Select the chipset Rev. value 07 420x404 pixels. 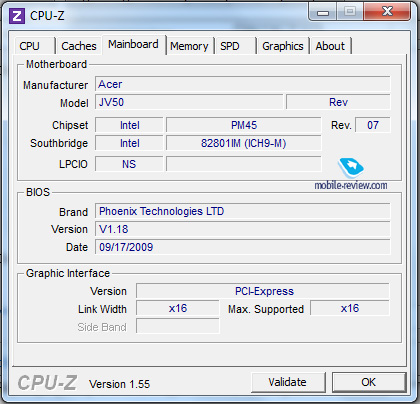click(373, 125)
